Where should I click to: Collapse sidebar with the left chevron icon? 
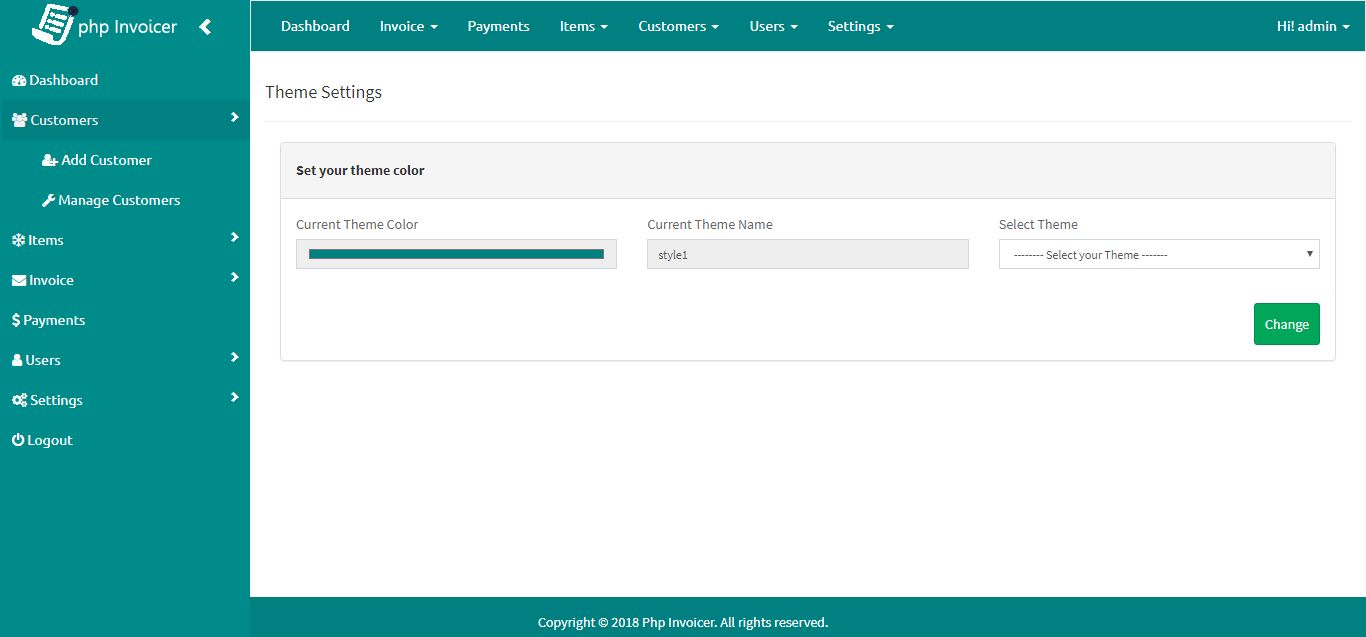pos(205,27)
